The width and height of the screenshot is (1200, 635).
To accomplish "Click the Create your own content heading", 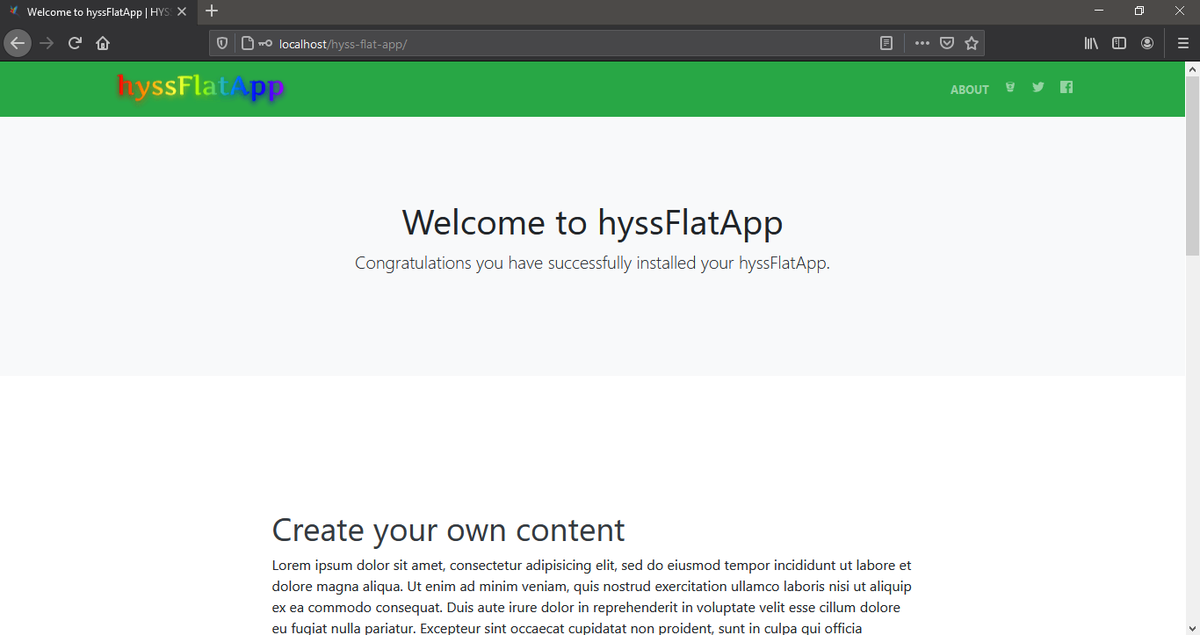I will pos(448,529).
